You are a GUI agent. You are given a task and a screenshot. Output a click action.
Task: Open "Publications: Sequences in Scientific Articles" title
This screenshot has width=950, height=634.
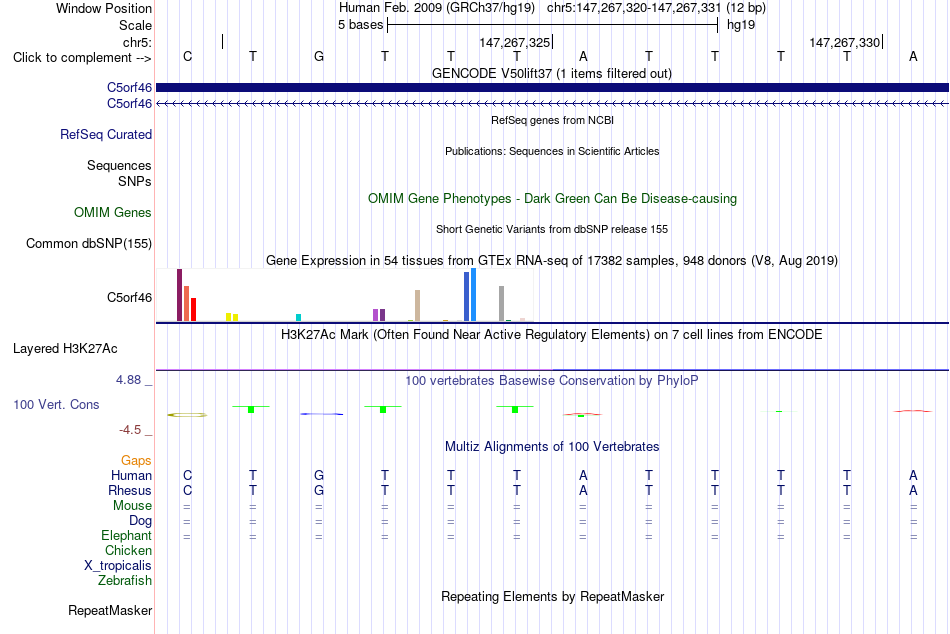point(552,151)
